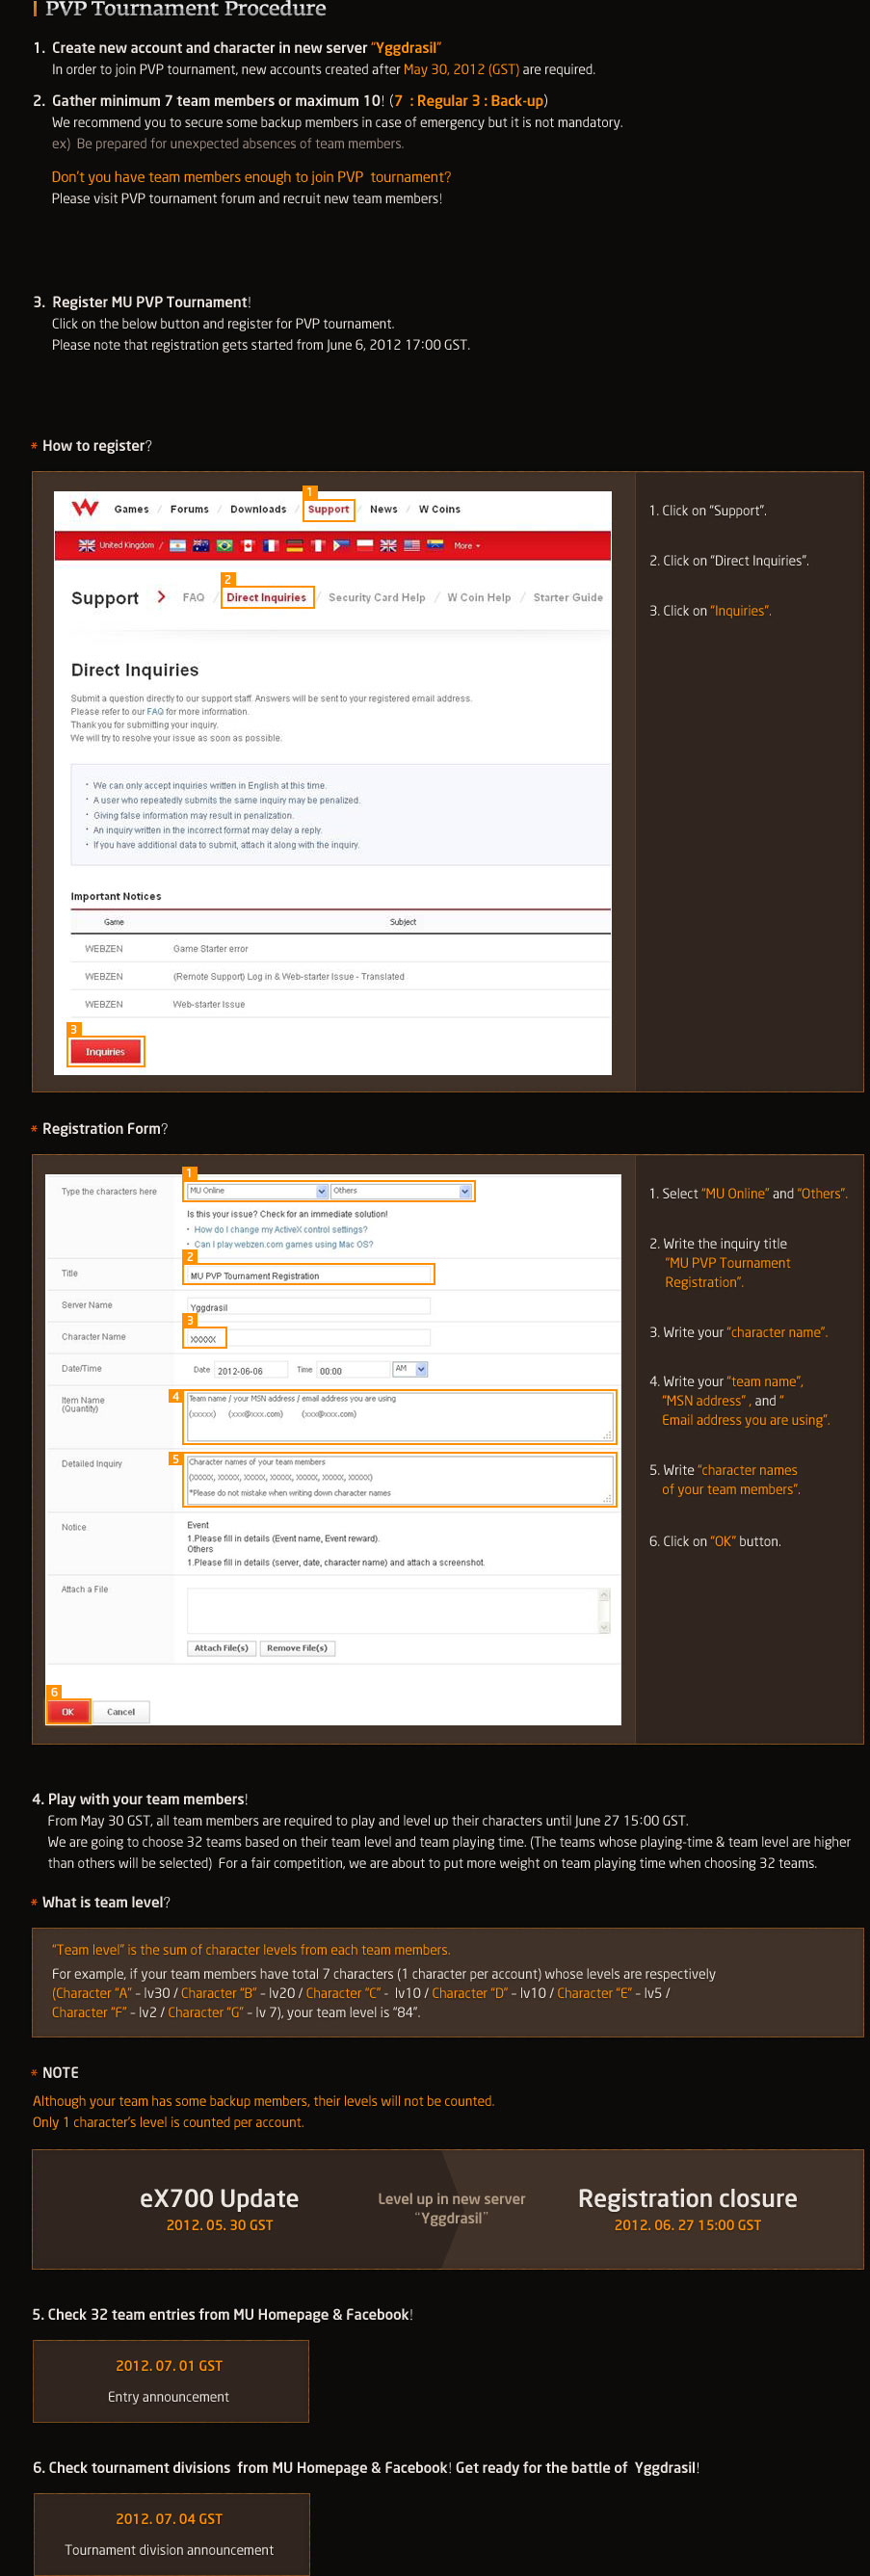Select the Germany flag icon
The width and height of the screenshot is (870, 2576).
click(x=295, y=546)
